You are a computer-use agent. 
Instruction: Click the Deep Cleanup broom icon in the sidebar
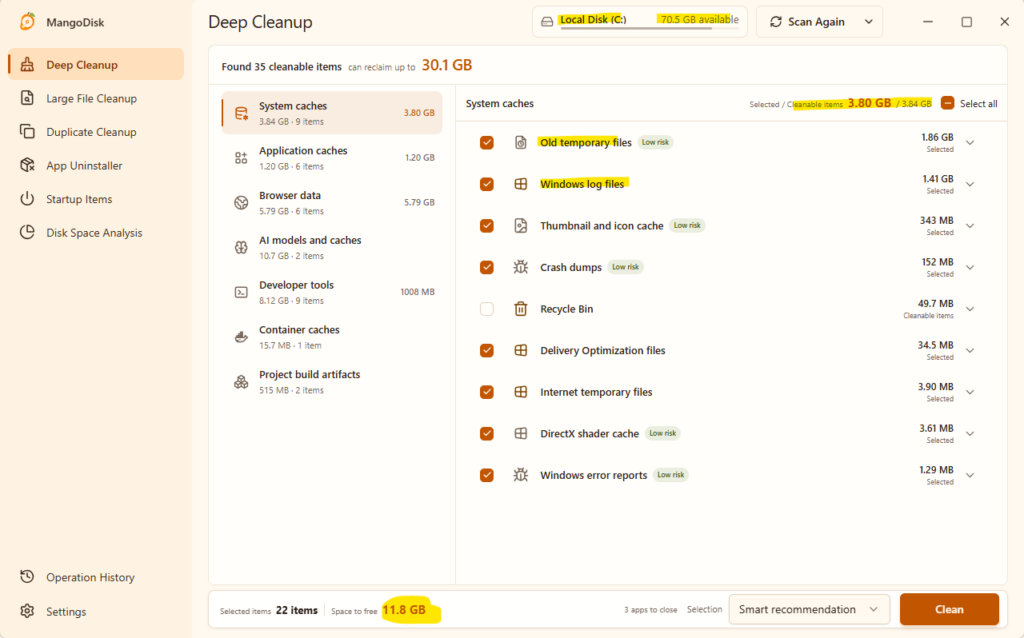point(27,65)
